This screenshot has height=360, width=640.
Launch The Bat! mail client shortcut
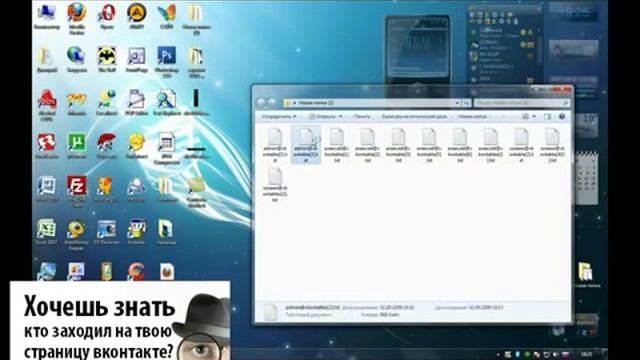[x=107, y=60]
